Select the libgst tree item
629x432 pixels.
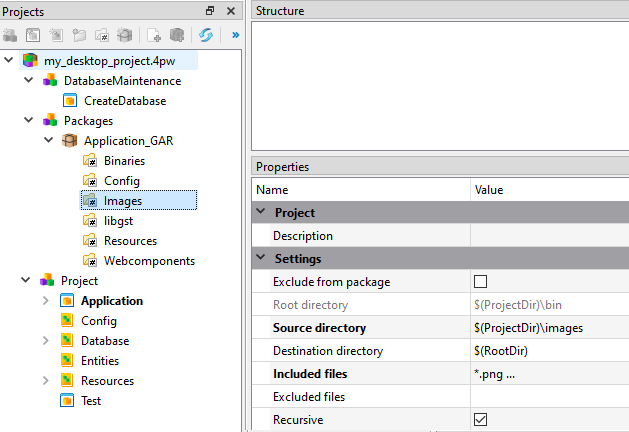click(118, 221)
